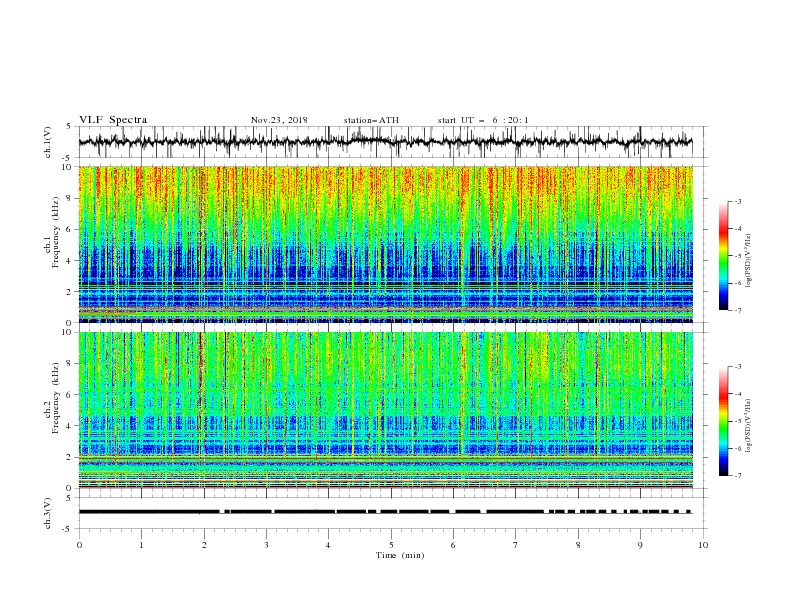Click the "station=ATH" header label

tap(371, 120)
